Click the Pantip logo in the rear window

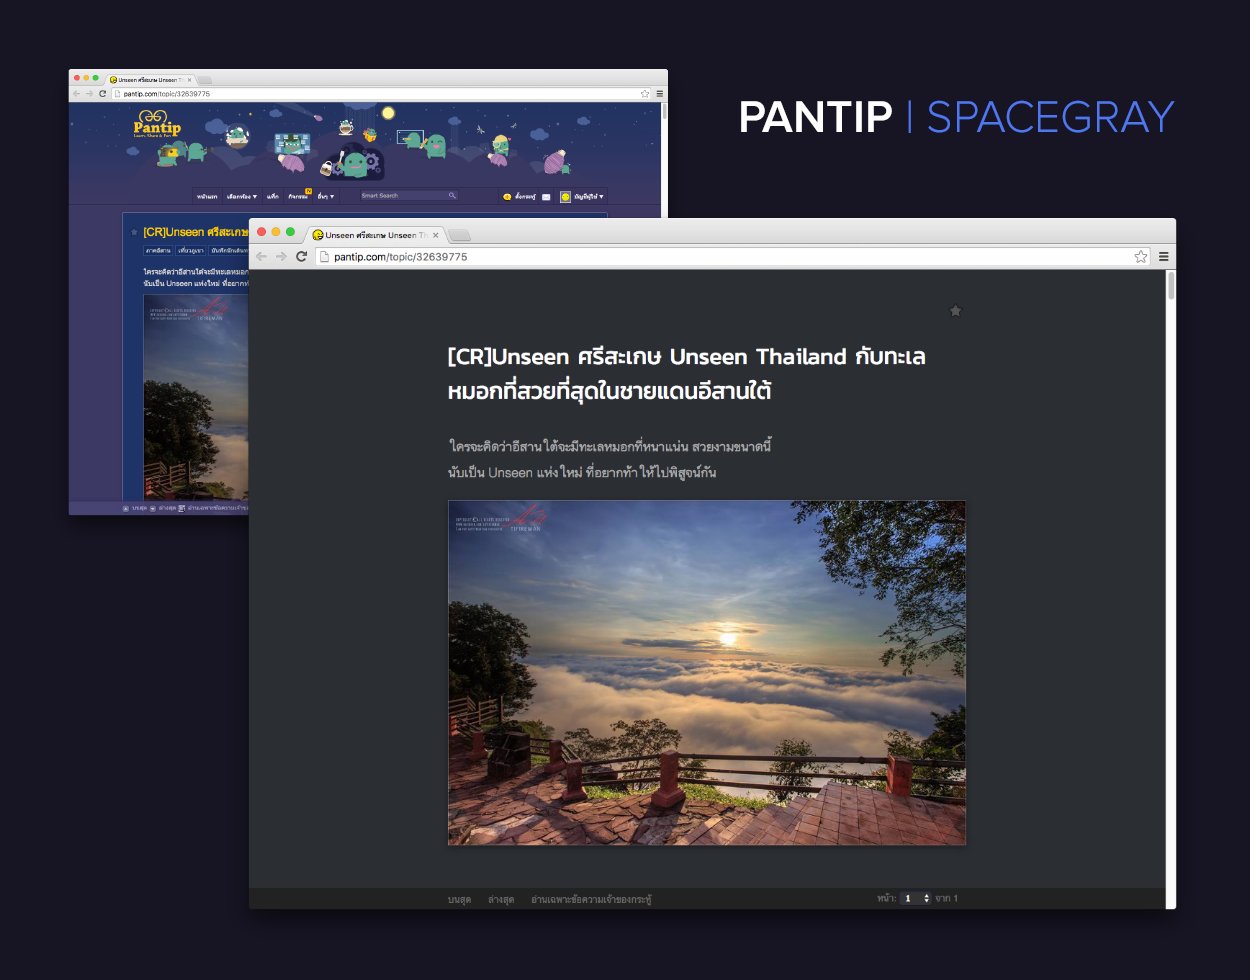click(x=158, y=125)
